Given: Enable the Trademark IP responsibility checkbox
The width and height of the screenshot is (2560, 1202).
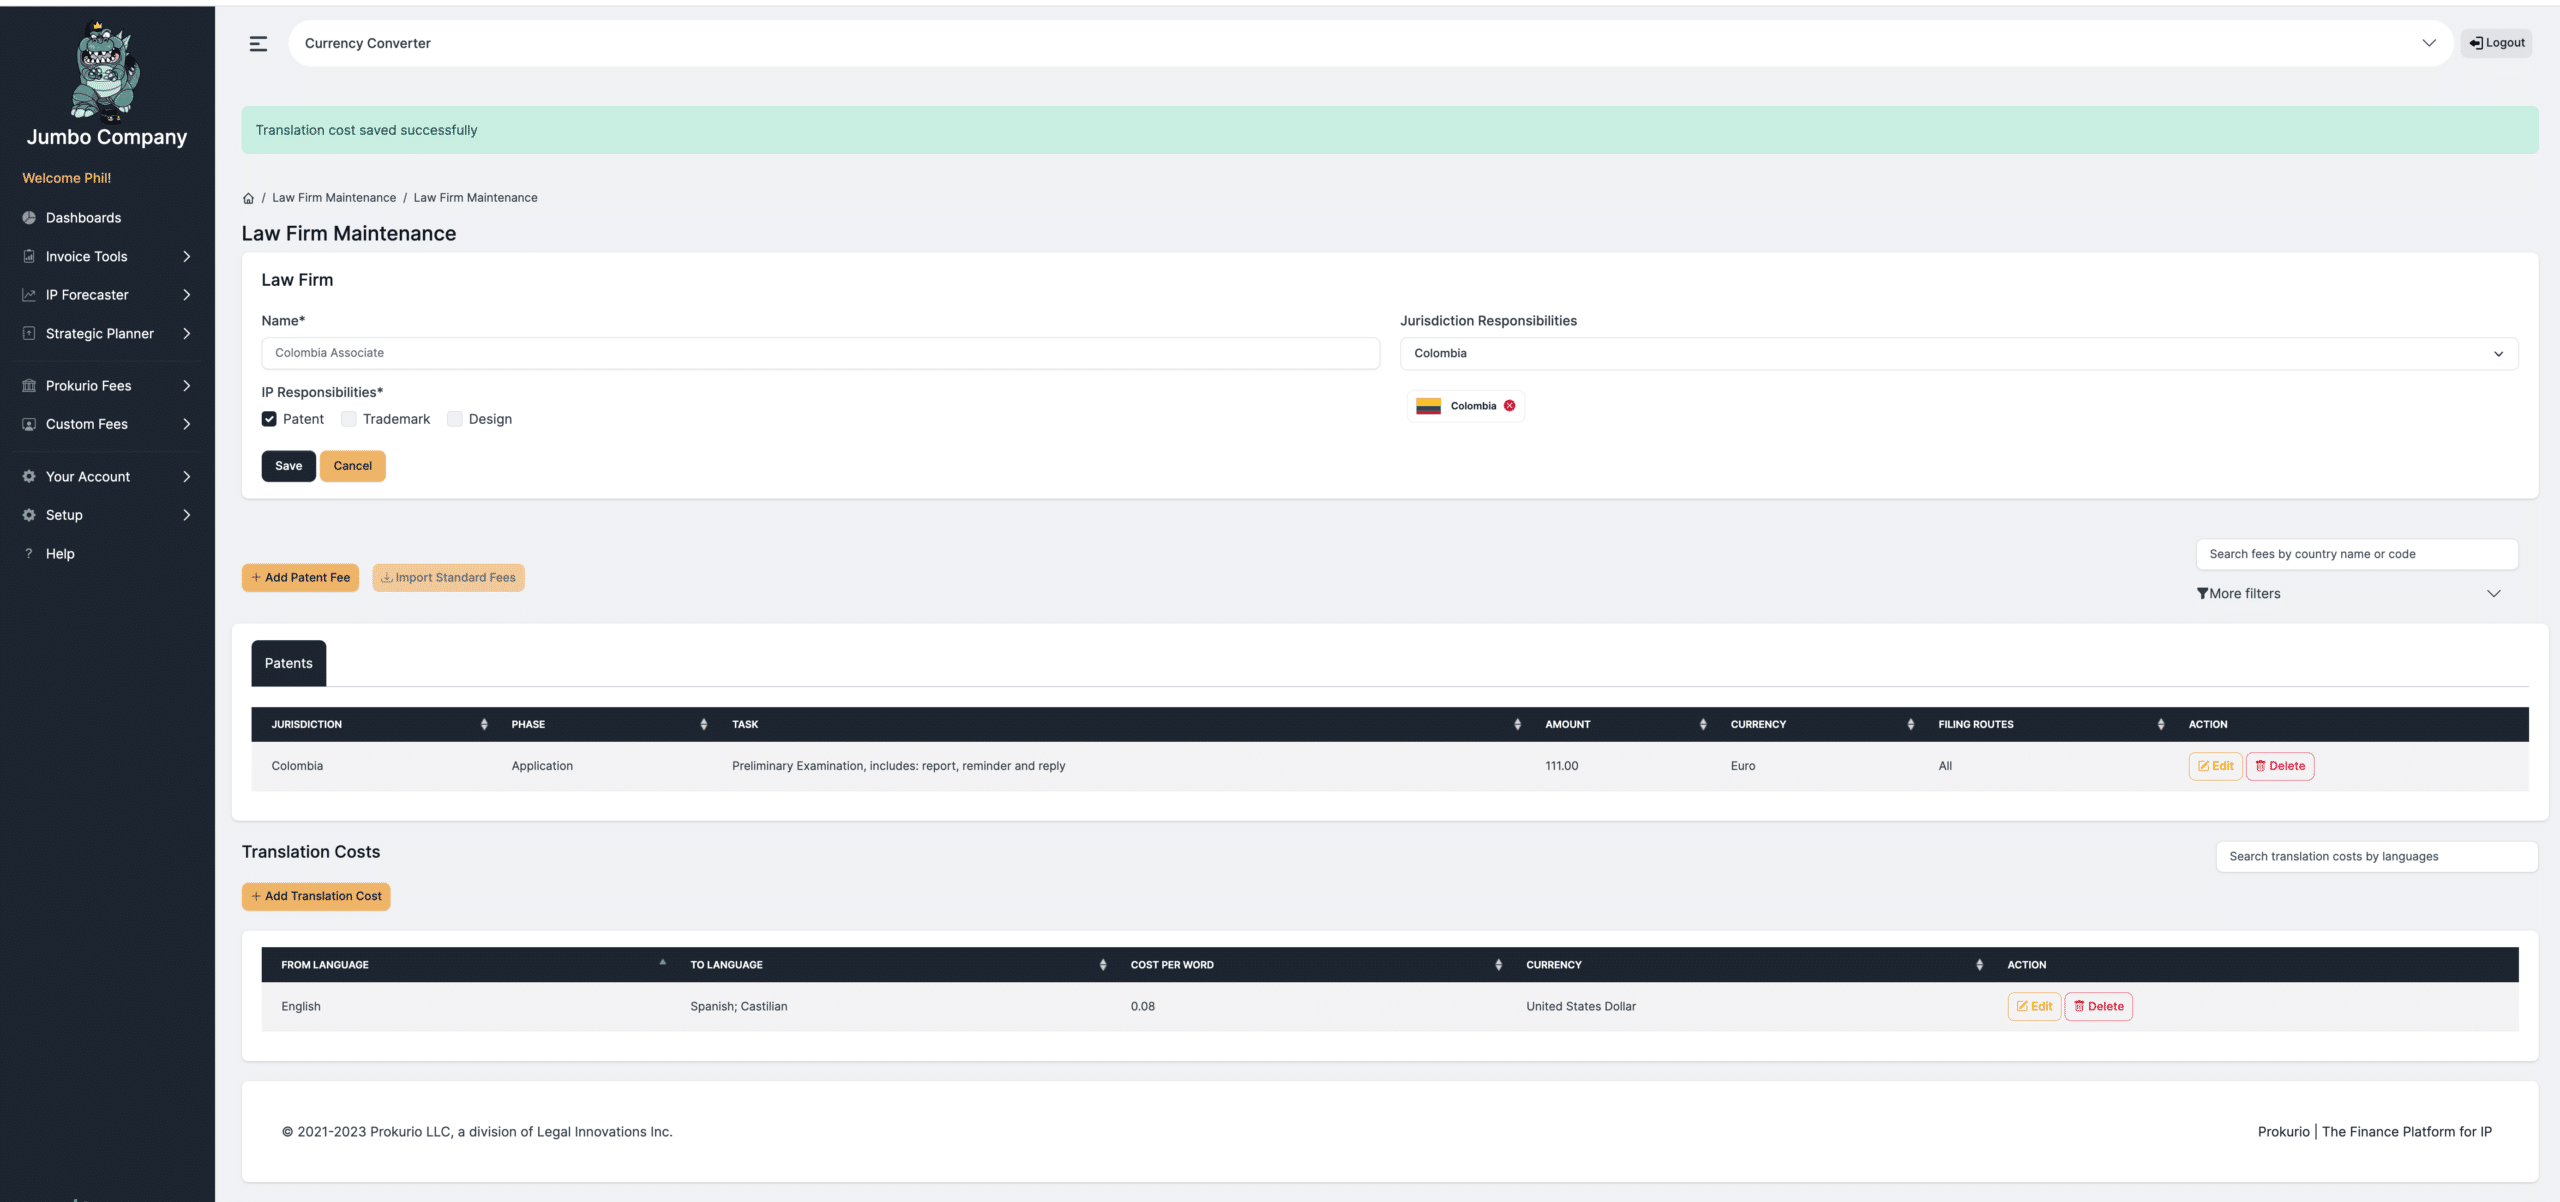Looking at the screenshot, I should (x=348, y=420).
